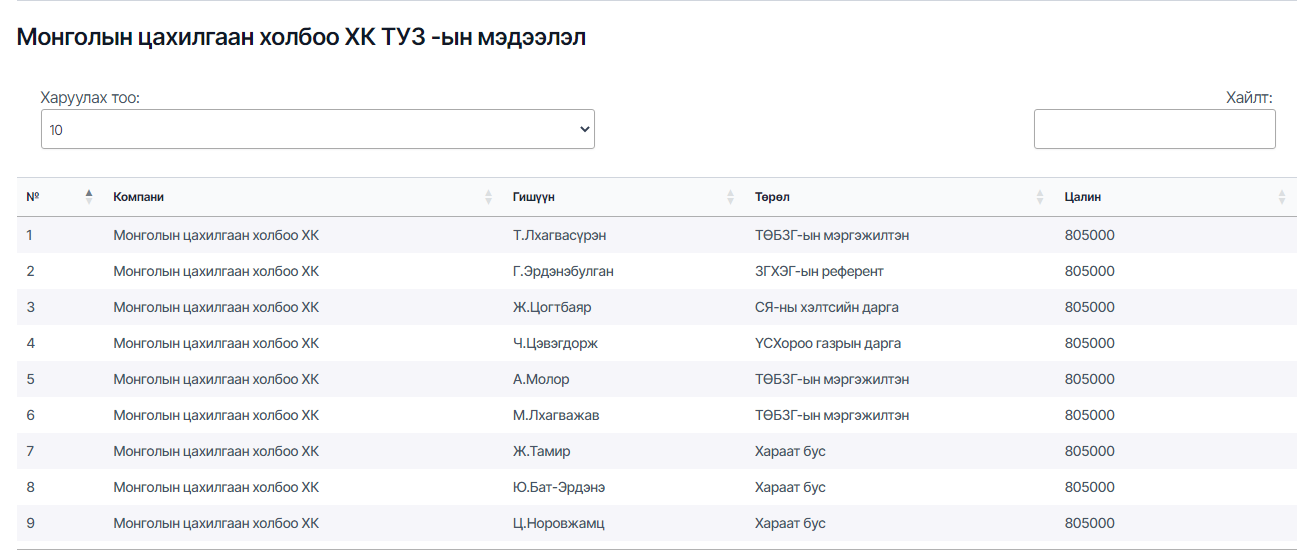Screen dimensions: 1311x559
Task: Sort table by Цалин header label
Action: (x=1082, y=197)
